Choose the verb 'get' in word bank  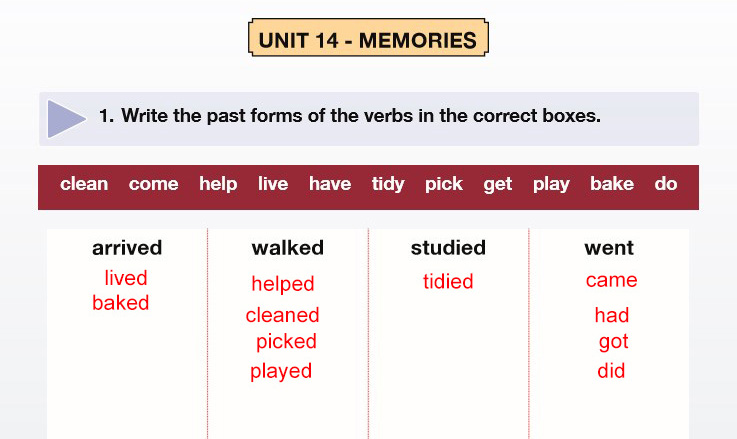(x=497, y=184)
